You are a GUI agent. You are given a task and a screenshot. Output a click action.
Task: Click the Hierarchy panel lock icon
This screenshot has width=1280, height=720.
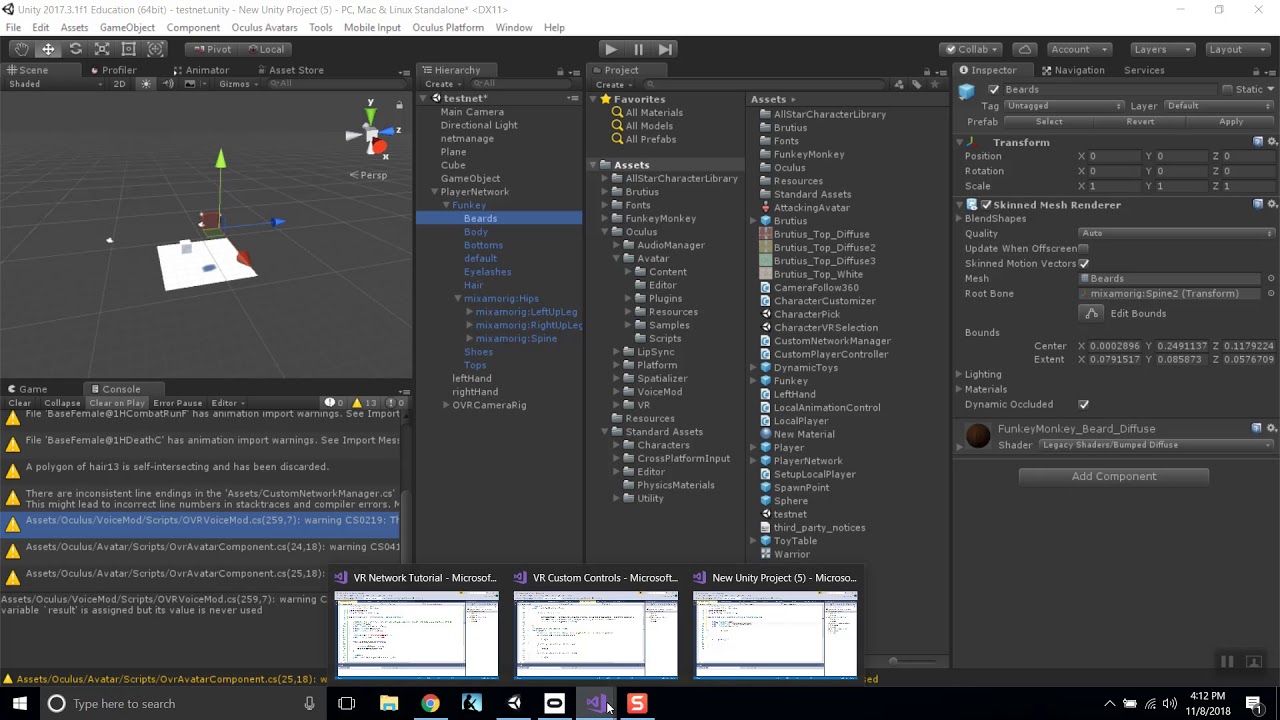click(x=561, y=71)
